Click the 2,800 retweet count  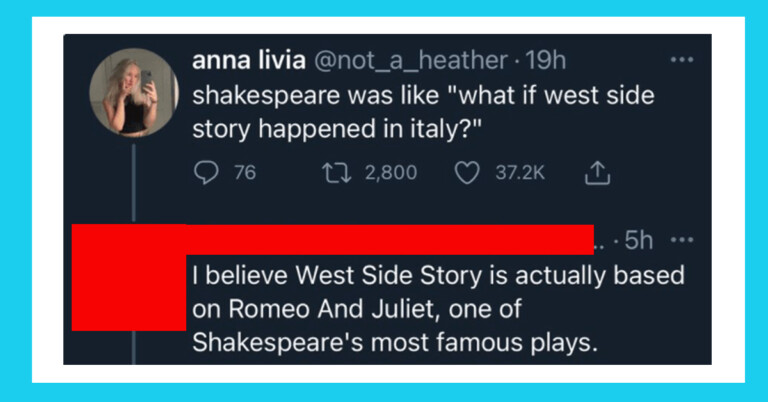(x=390, y=173)
